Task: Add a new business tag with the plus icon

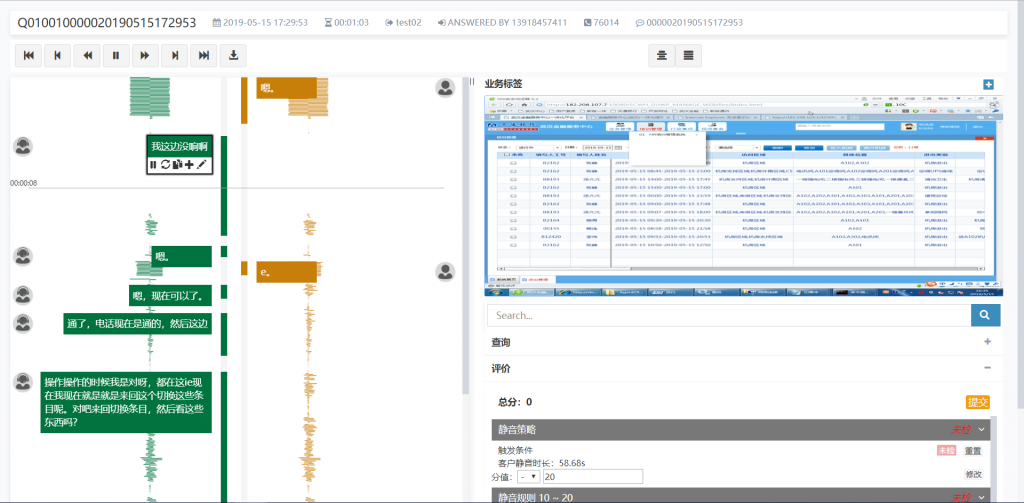Action: point(988,85)
